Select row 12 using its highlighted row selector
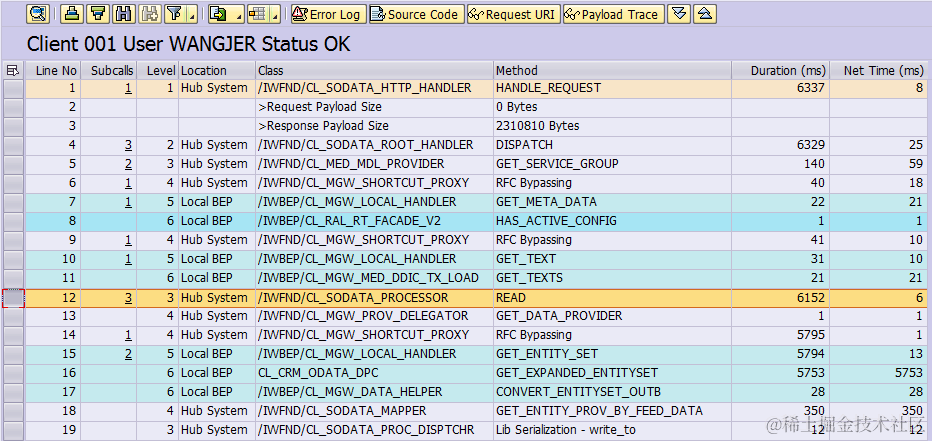 click(x=13, y=298)
